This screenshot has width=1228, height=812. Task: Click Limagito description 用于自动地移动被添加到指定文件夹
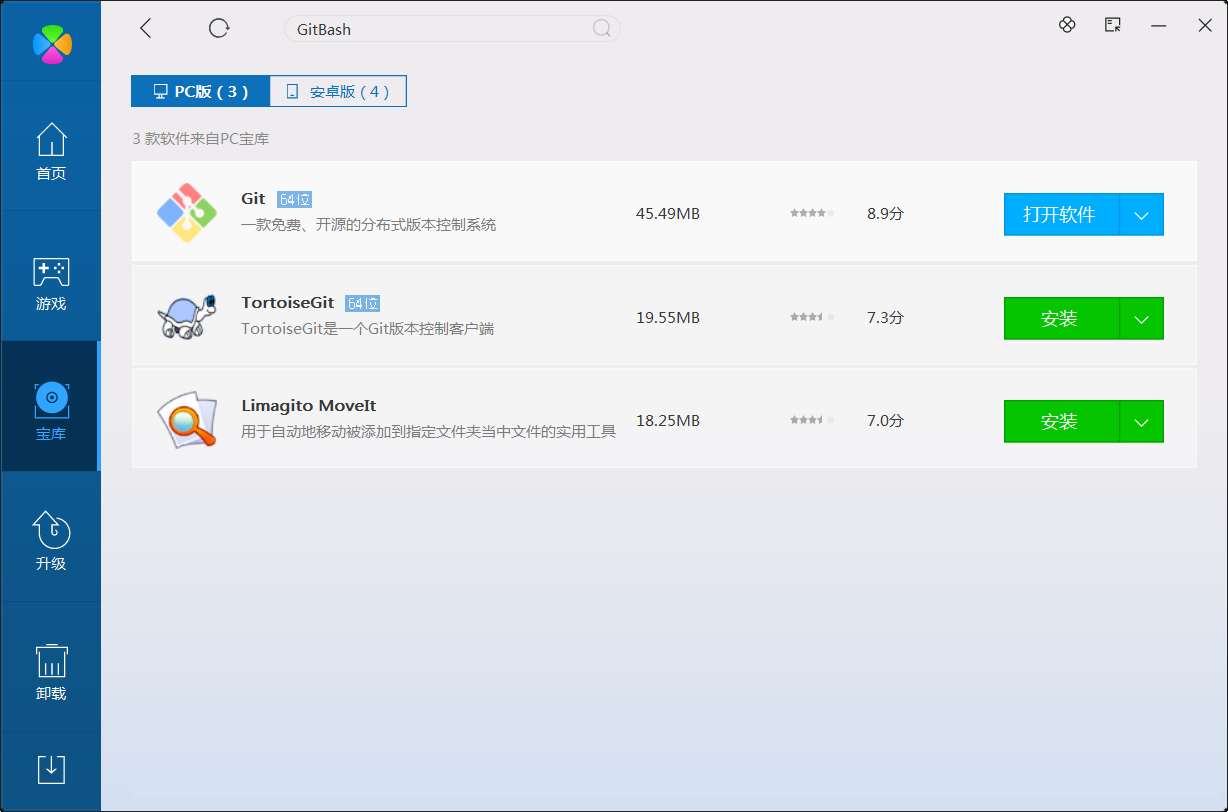point(429,431)
